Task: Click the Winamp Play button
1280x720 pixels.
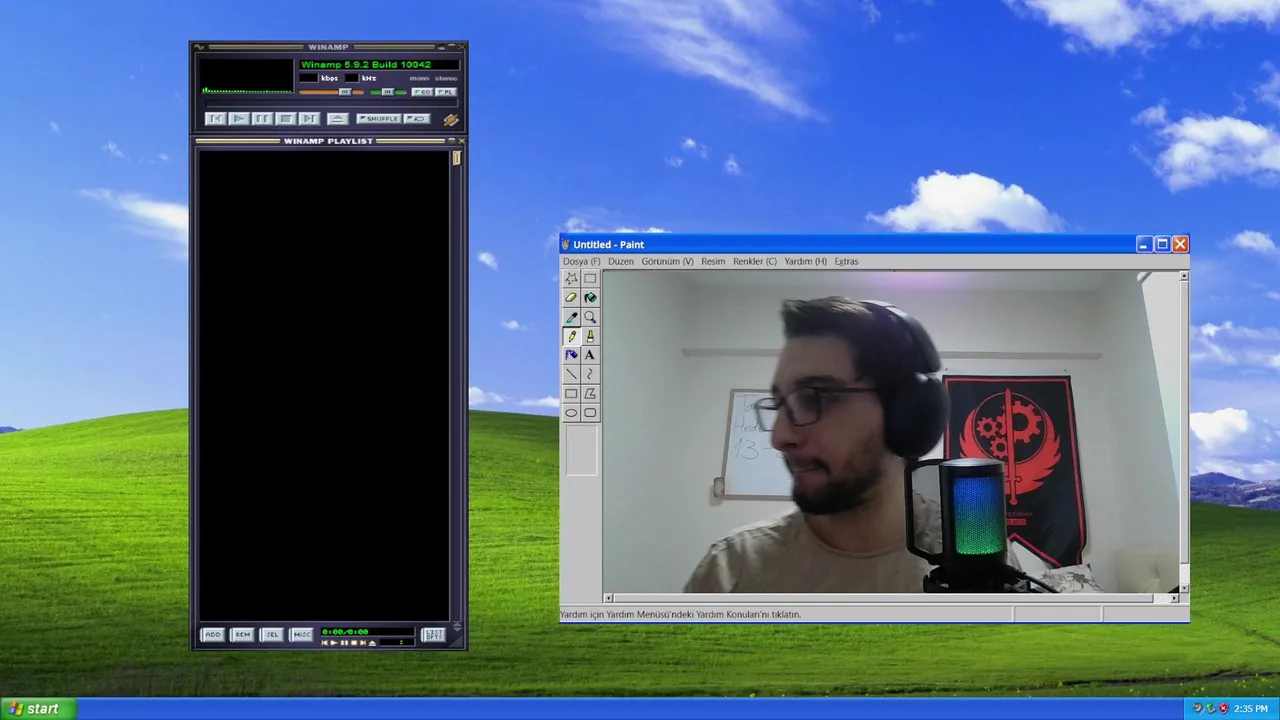Action: (x=239, y=119)
